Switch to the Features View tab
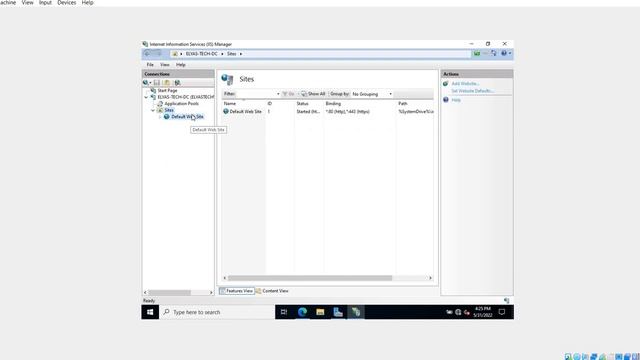Image resolution: width=640 pixels, height=360 pixels. click(237, 291)
